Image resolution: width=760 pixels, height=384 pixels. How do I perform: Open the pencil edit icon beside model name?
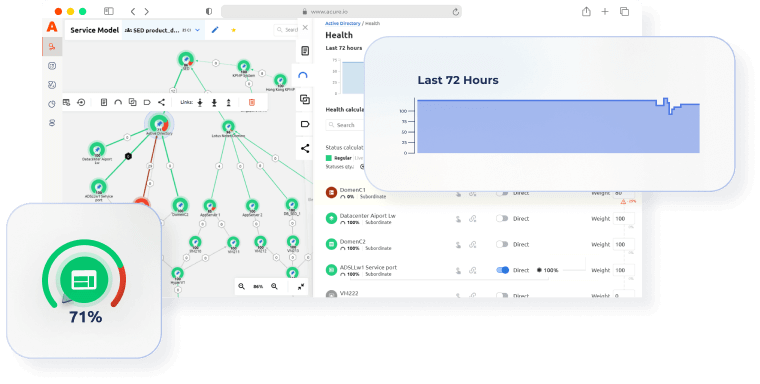click(215, 30)
